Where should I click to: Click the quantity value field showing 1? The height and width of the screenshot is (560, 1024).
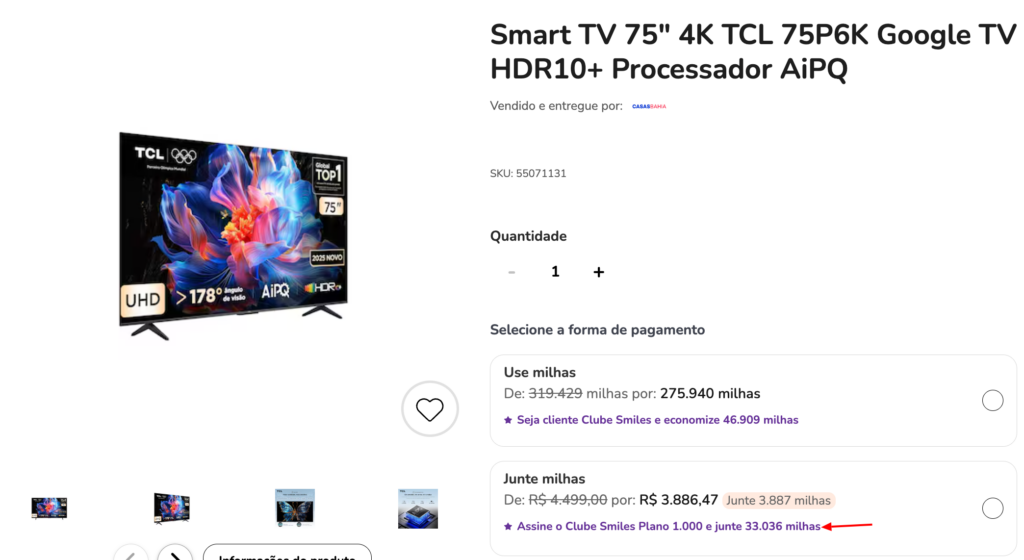point(555,272)
